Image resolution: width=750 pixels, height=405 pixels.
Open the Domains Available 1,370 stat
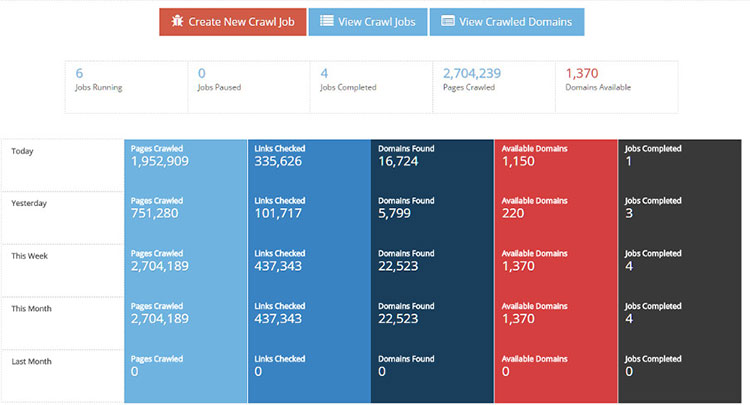(x=616, y=80)
